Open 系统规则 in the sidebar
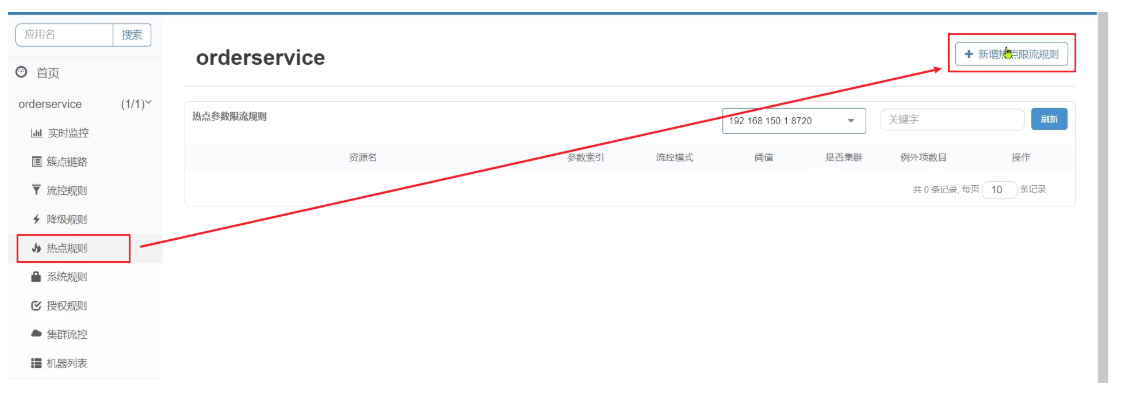Screen dimensions: 1129x397 (x=68, y=277)
